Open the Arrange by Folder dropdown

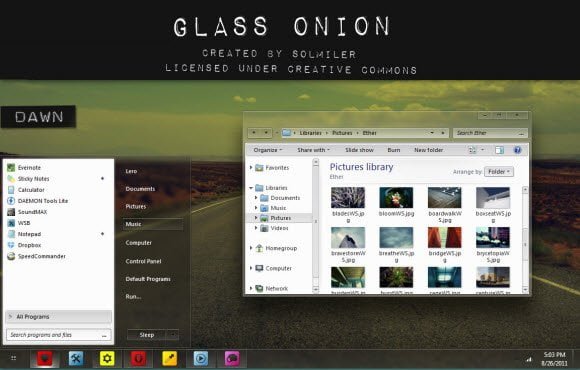[x=499, y=172]
